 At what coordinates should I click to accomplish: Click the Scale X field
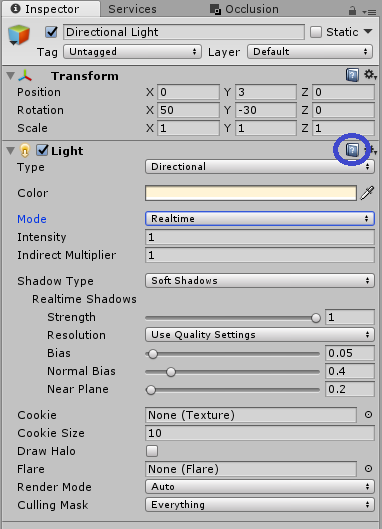click(x=188, y=128)
